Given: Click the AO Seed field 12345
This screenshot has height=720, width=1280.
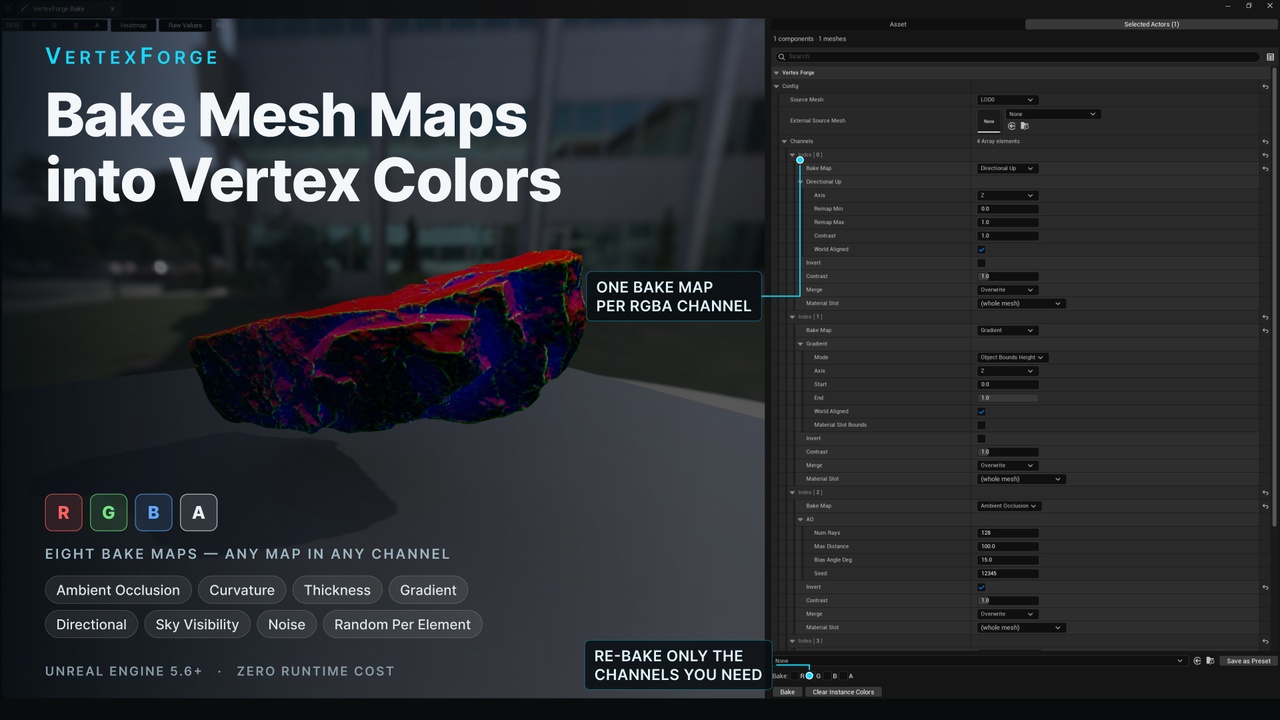Looking at the screenshot, I should (1007, 574).
